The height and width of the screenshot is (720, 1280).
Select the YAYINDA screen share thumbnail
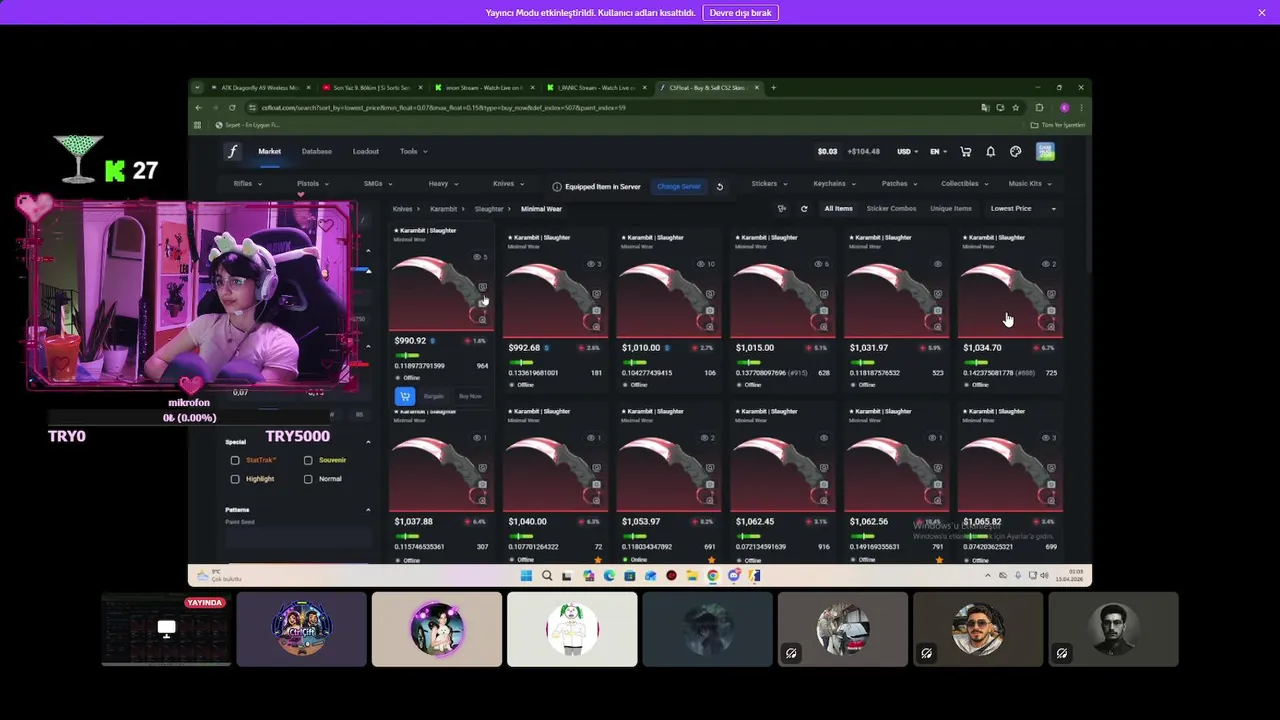tap(166, 629)
